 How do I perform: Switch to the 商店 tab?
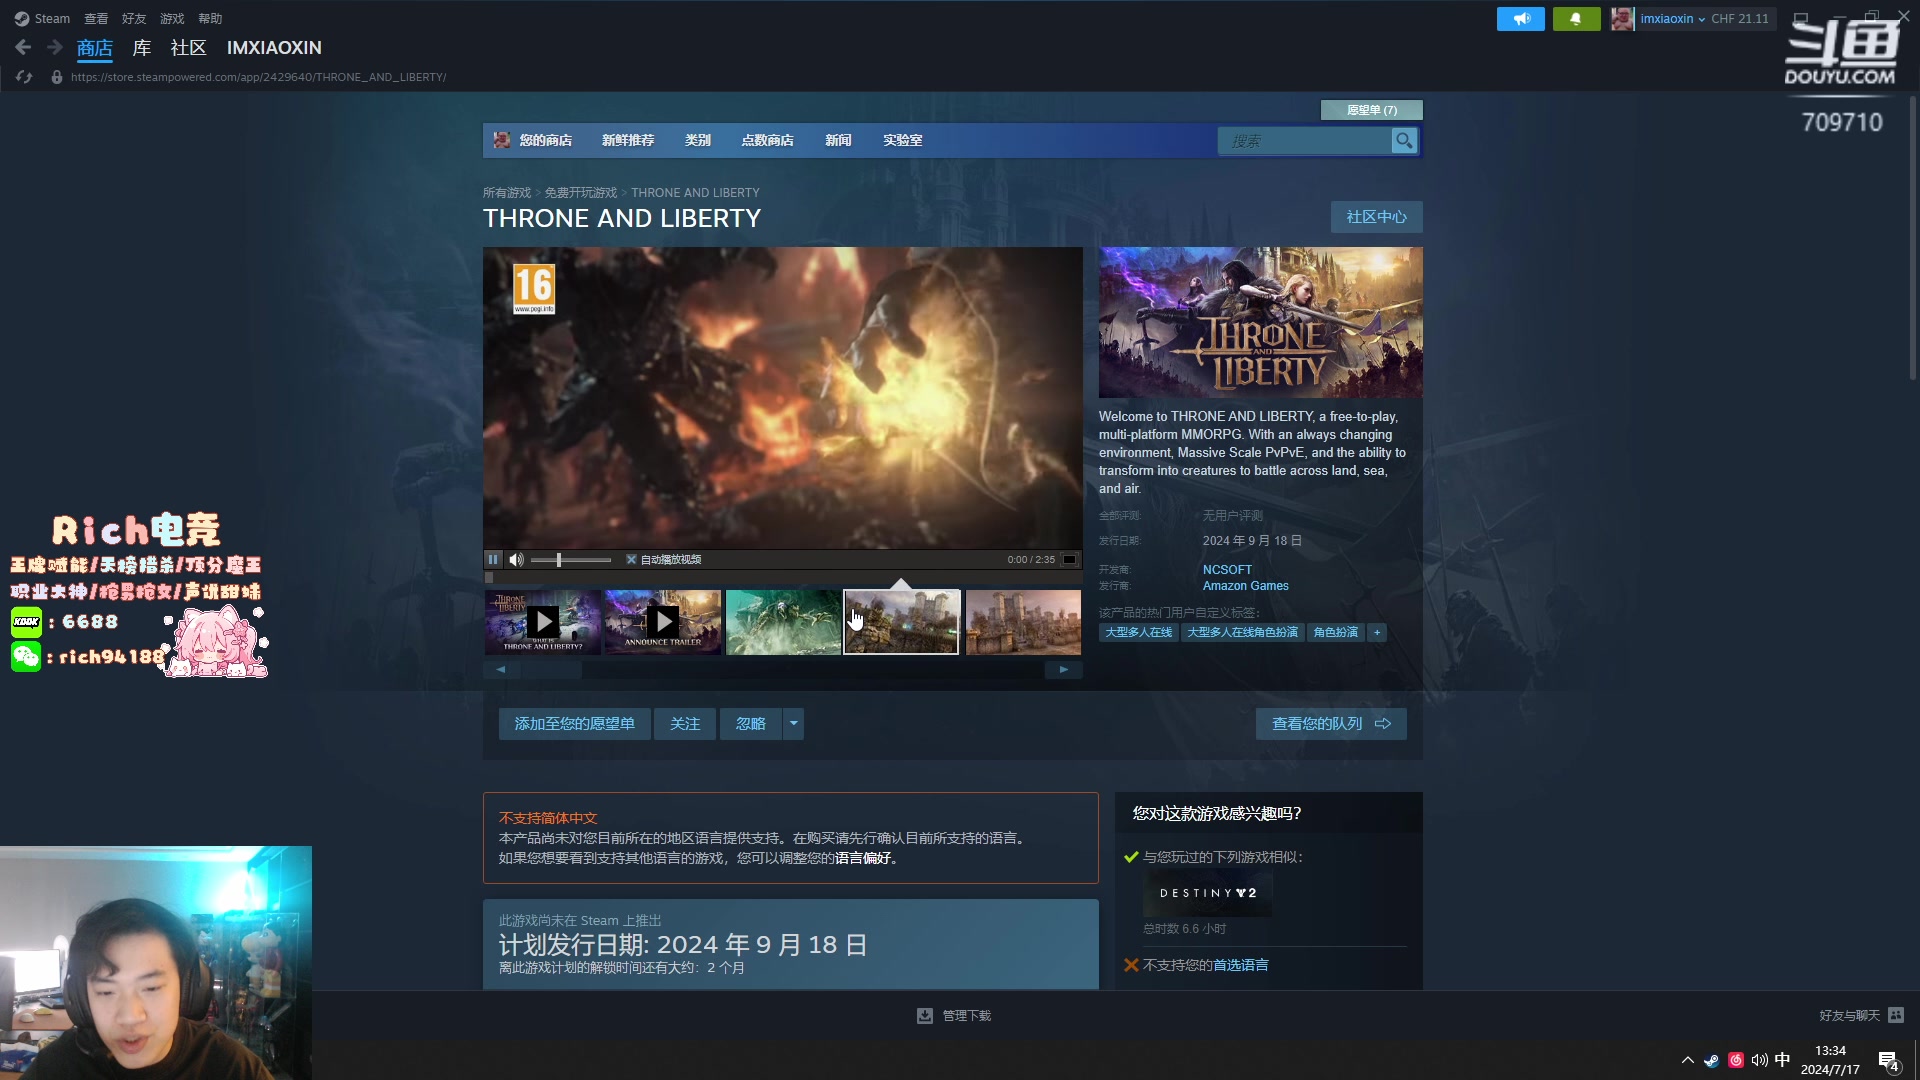pyautogui.click(x=95, y=48)
